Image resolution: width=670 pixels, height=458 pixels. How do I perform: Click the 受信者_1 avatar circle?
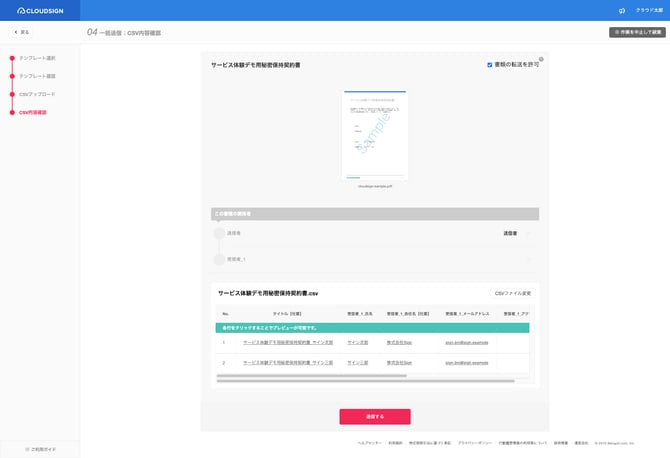pos(220,259)
